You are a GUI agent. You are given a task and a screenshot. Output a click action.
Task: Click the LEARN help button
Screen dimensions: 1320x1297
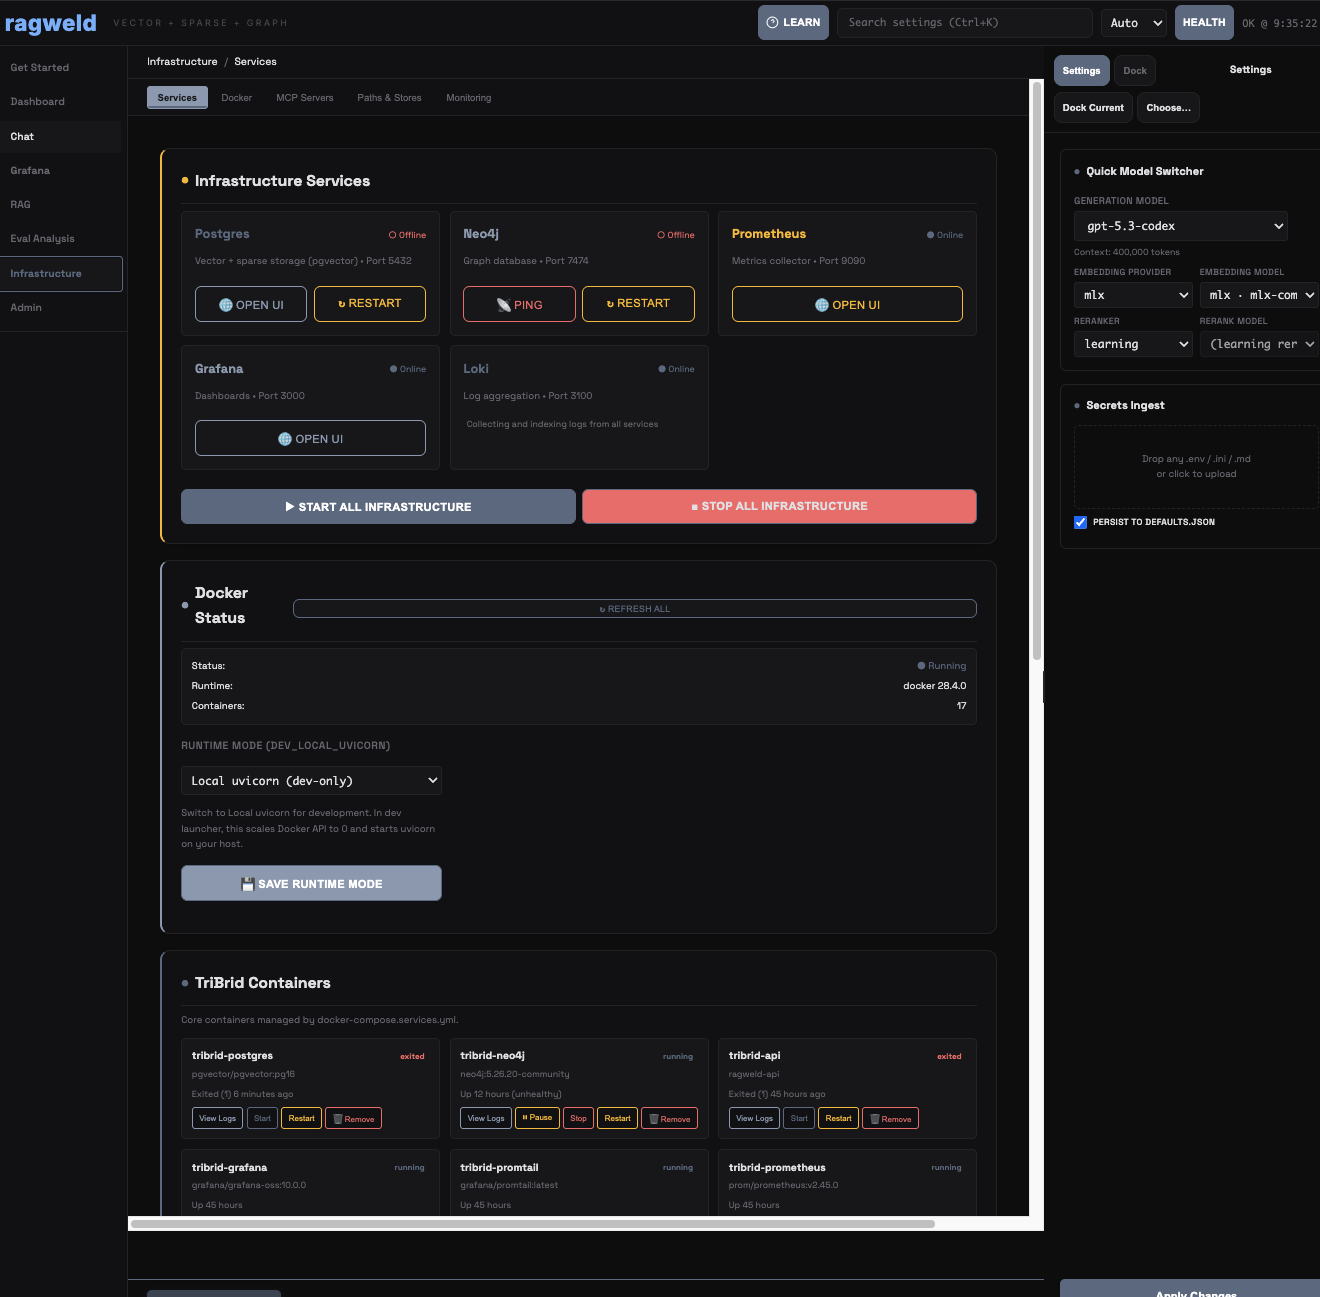click(793, 23)
